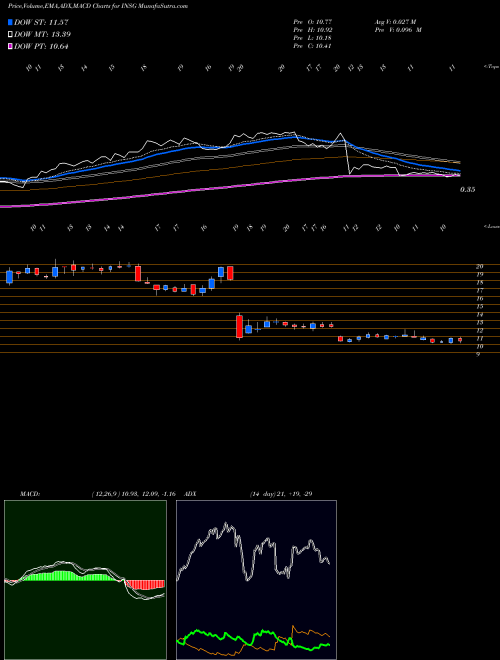This screenshot has width=500, height=660.
Task: Click the large red gap-down candlestick near 13
Action: pyautogui.click(x=239, y=327)
